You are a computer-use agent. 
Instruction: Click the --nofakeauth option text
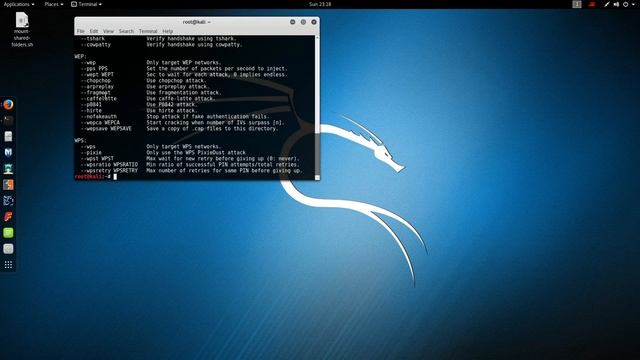pos(99,116)
